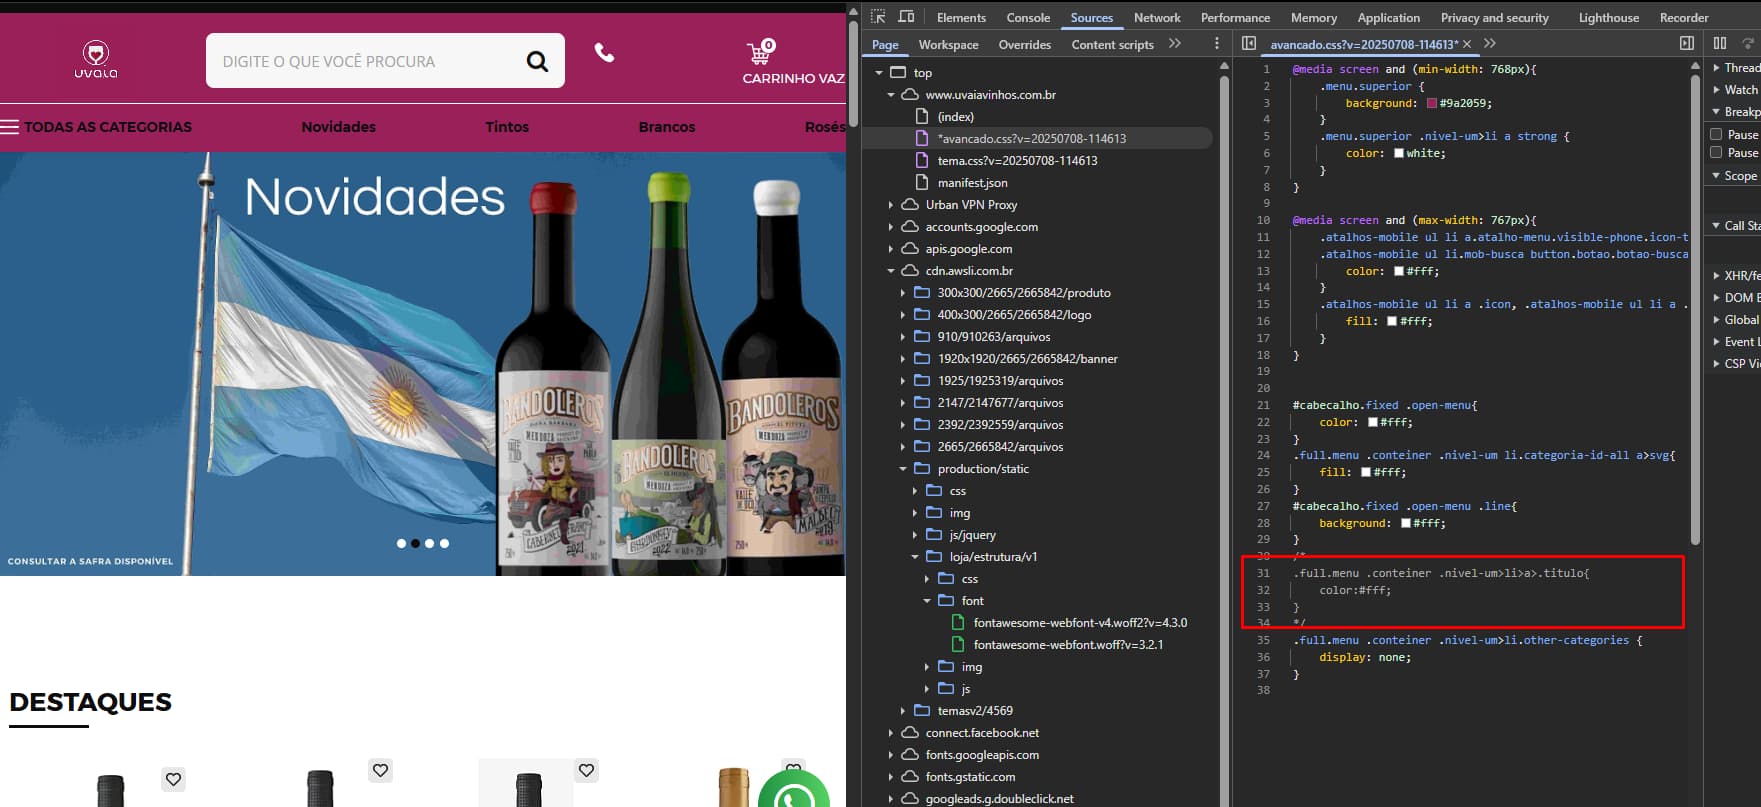Switch to the Elements tab
The image size is (1761, 807).
(961, 18)
